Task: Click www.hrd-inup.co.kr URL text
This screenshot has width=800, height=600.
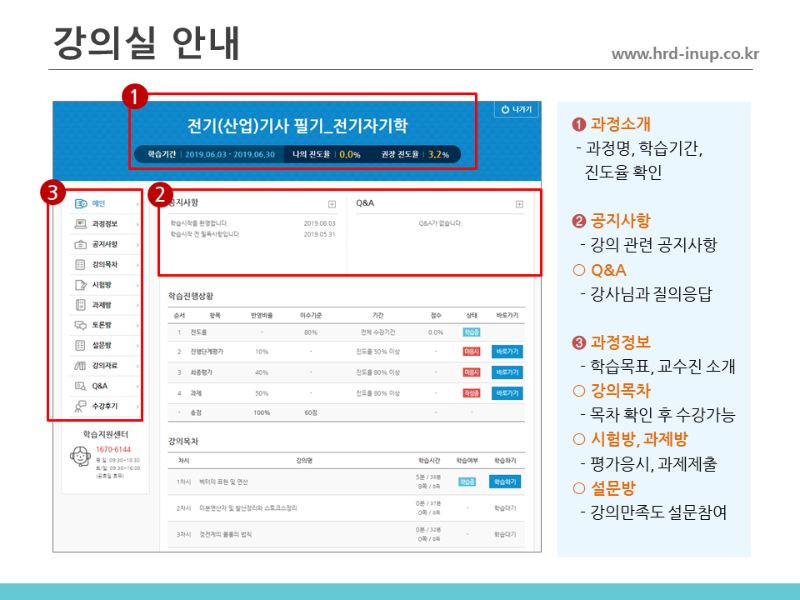Action: [x=685, y=54]
